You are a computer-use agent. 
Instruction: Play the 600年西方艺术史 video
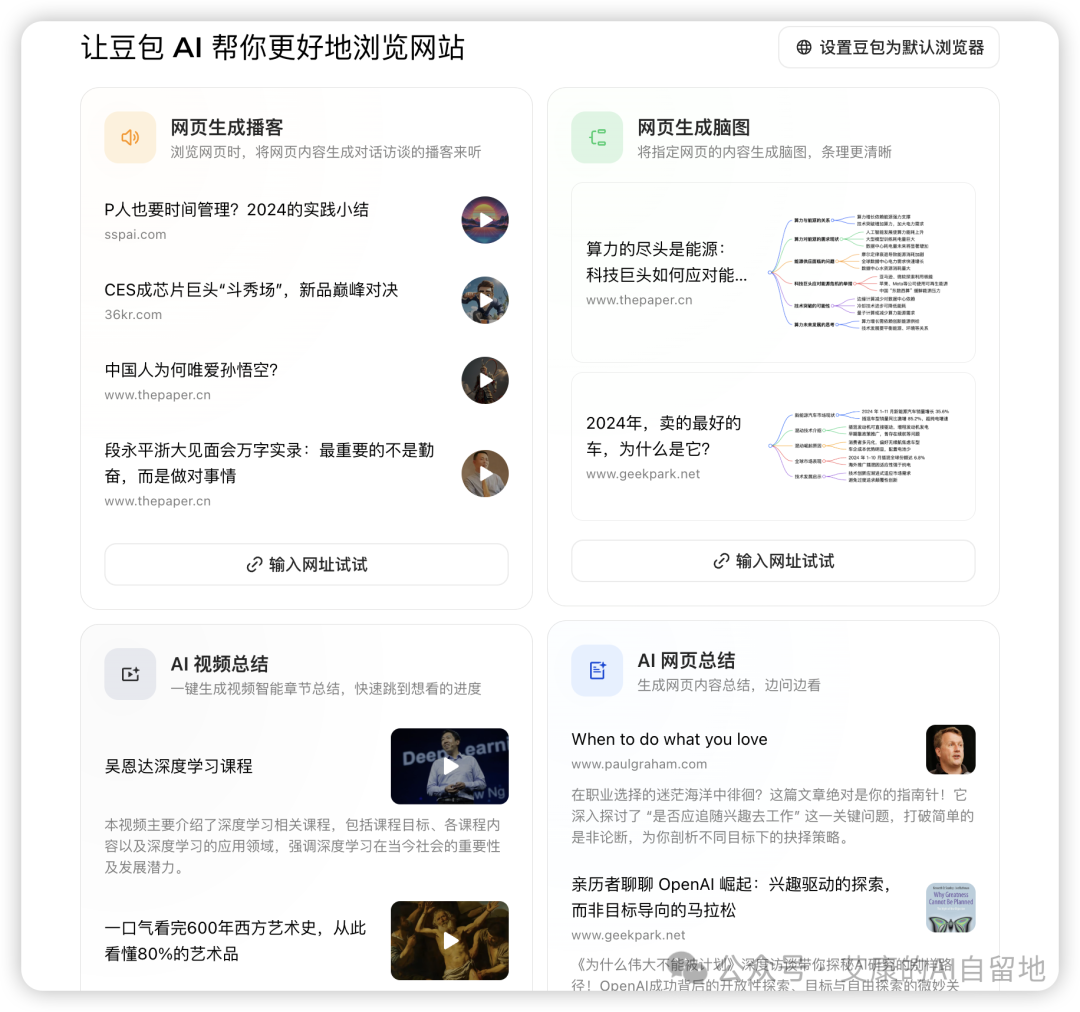pyautogui.click(x=449, y=940)
